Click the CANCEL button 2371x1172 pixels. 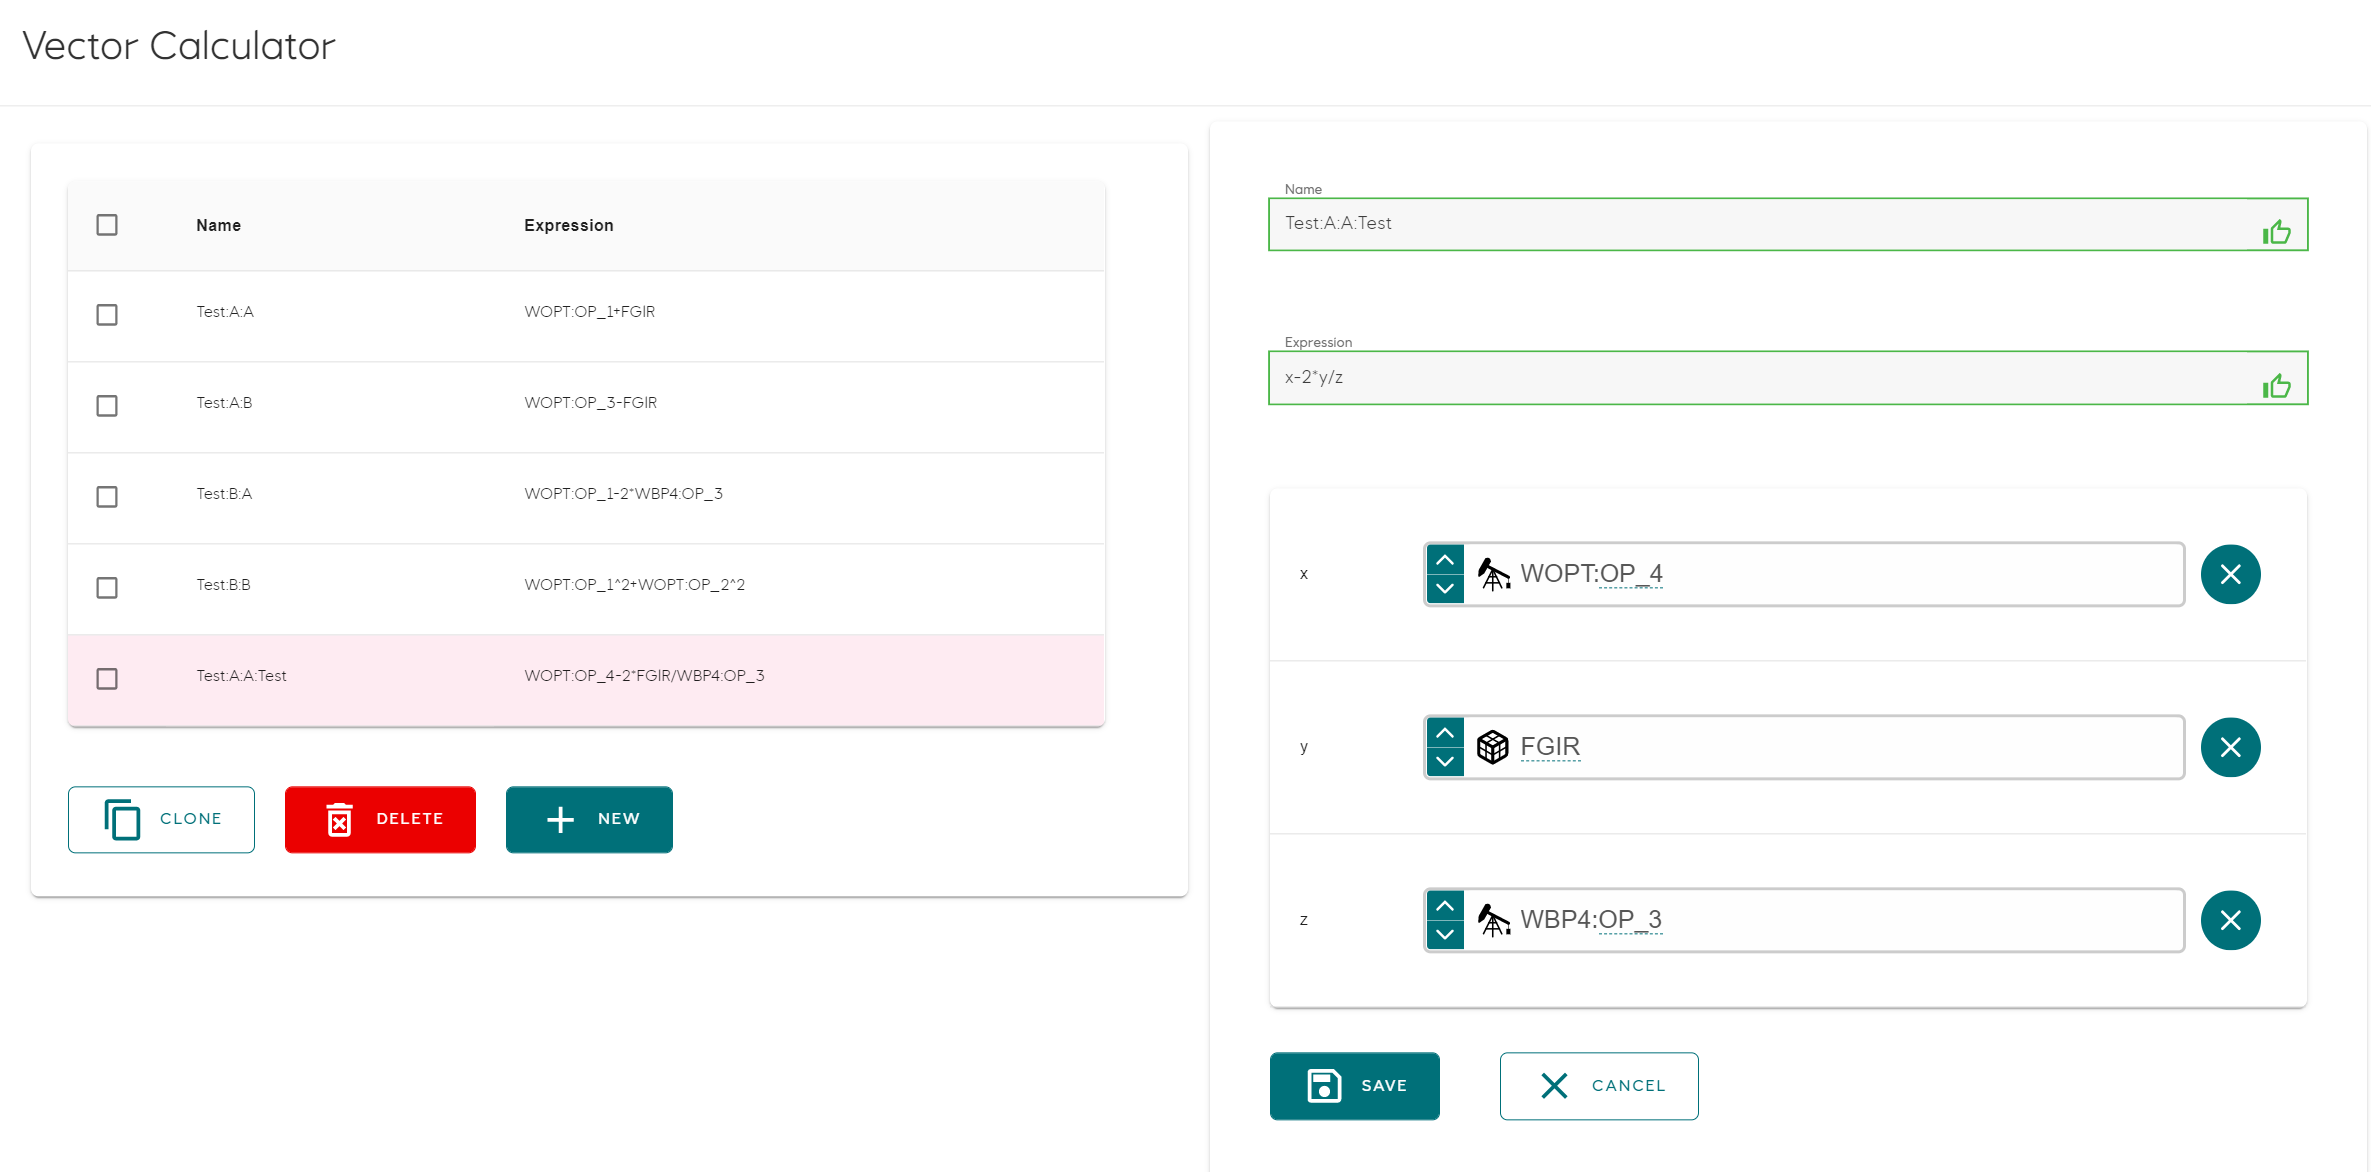tap(1598, 1086)
